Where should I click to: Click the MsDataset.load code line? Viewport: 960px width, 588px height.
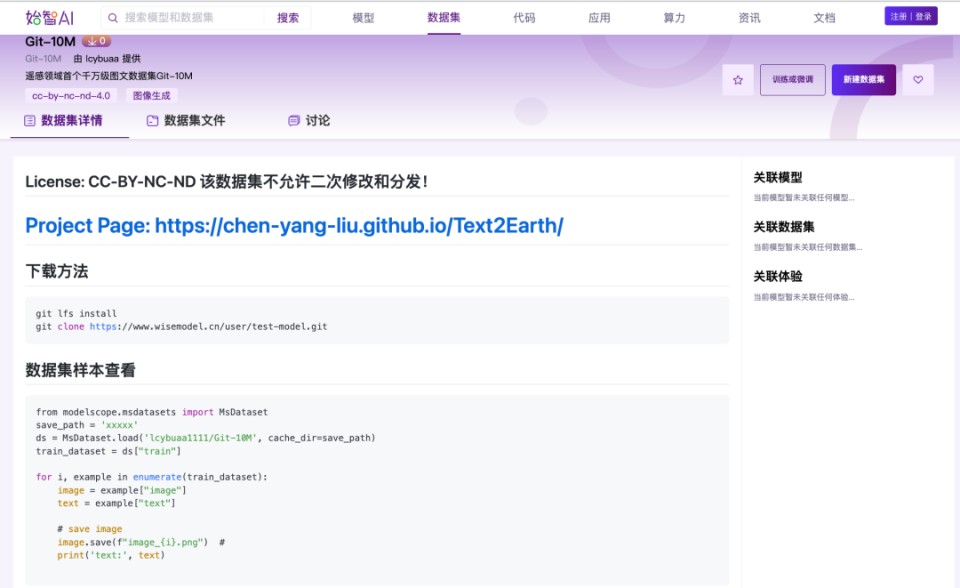tap(205, 438)
